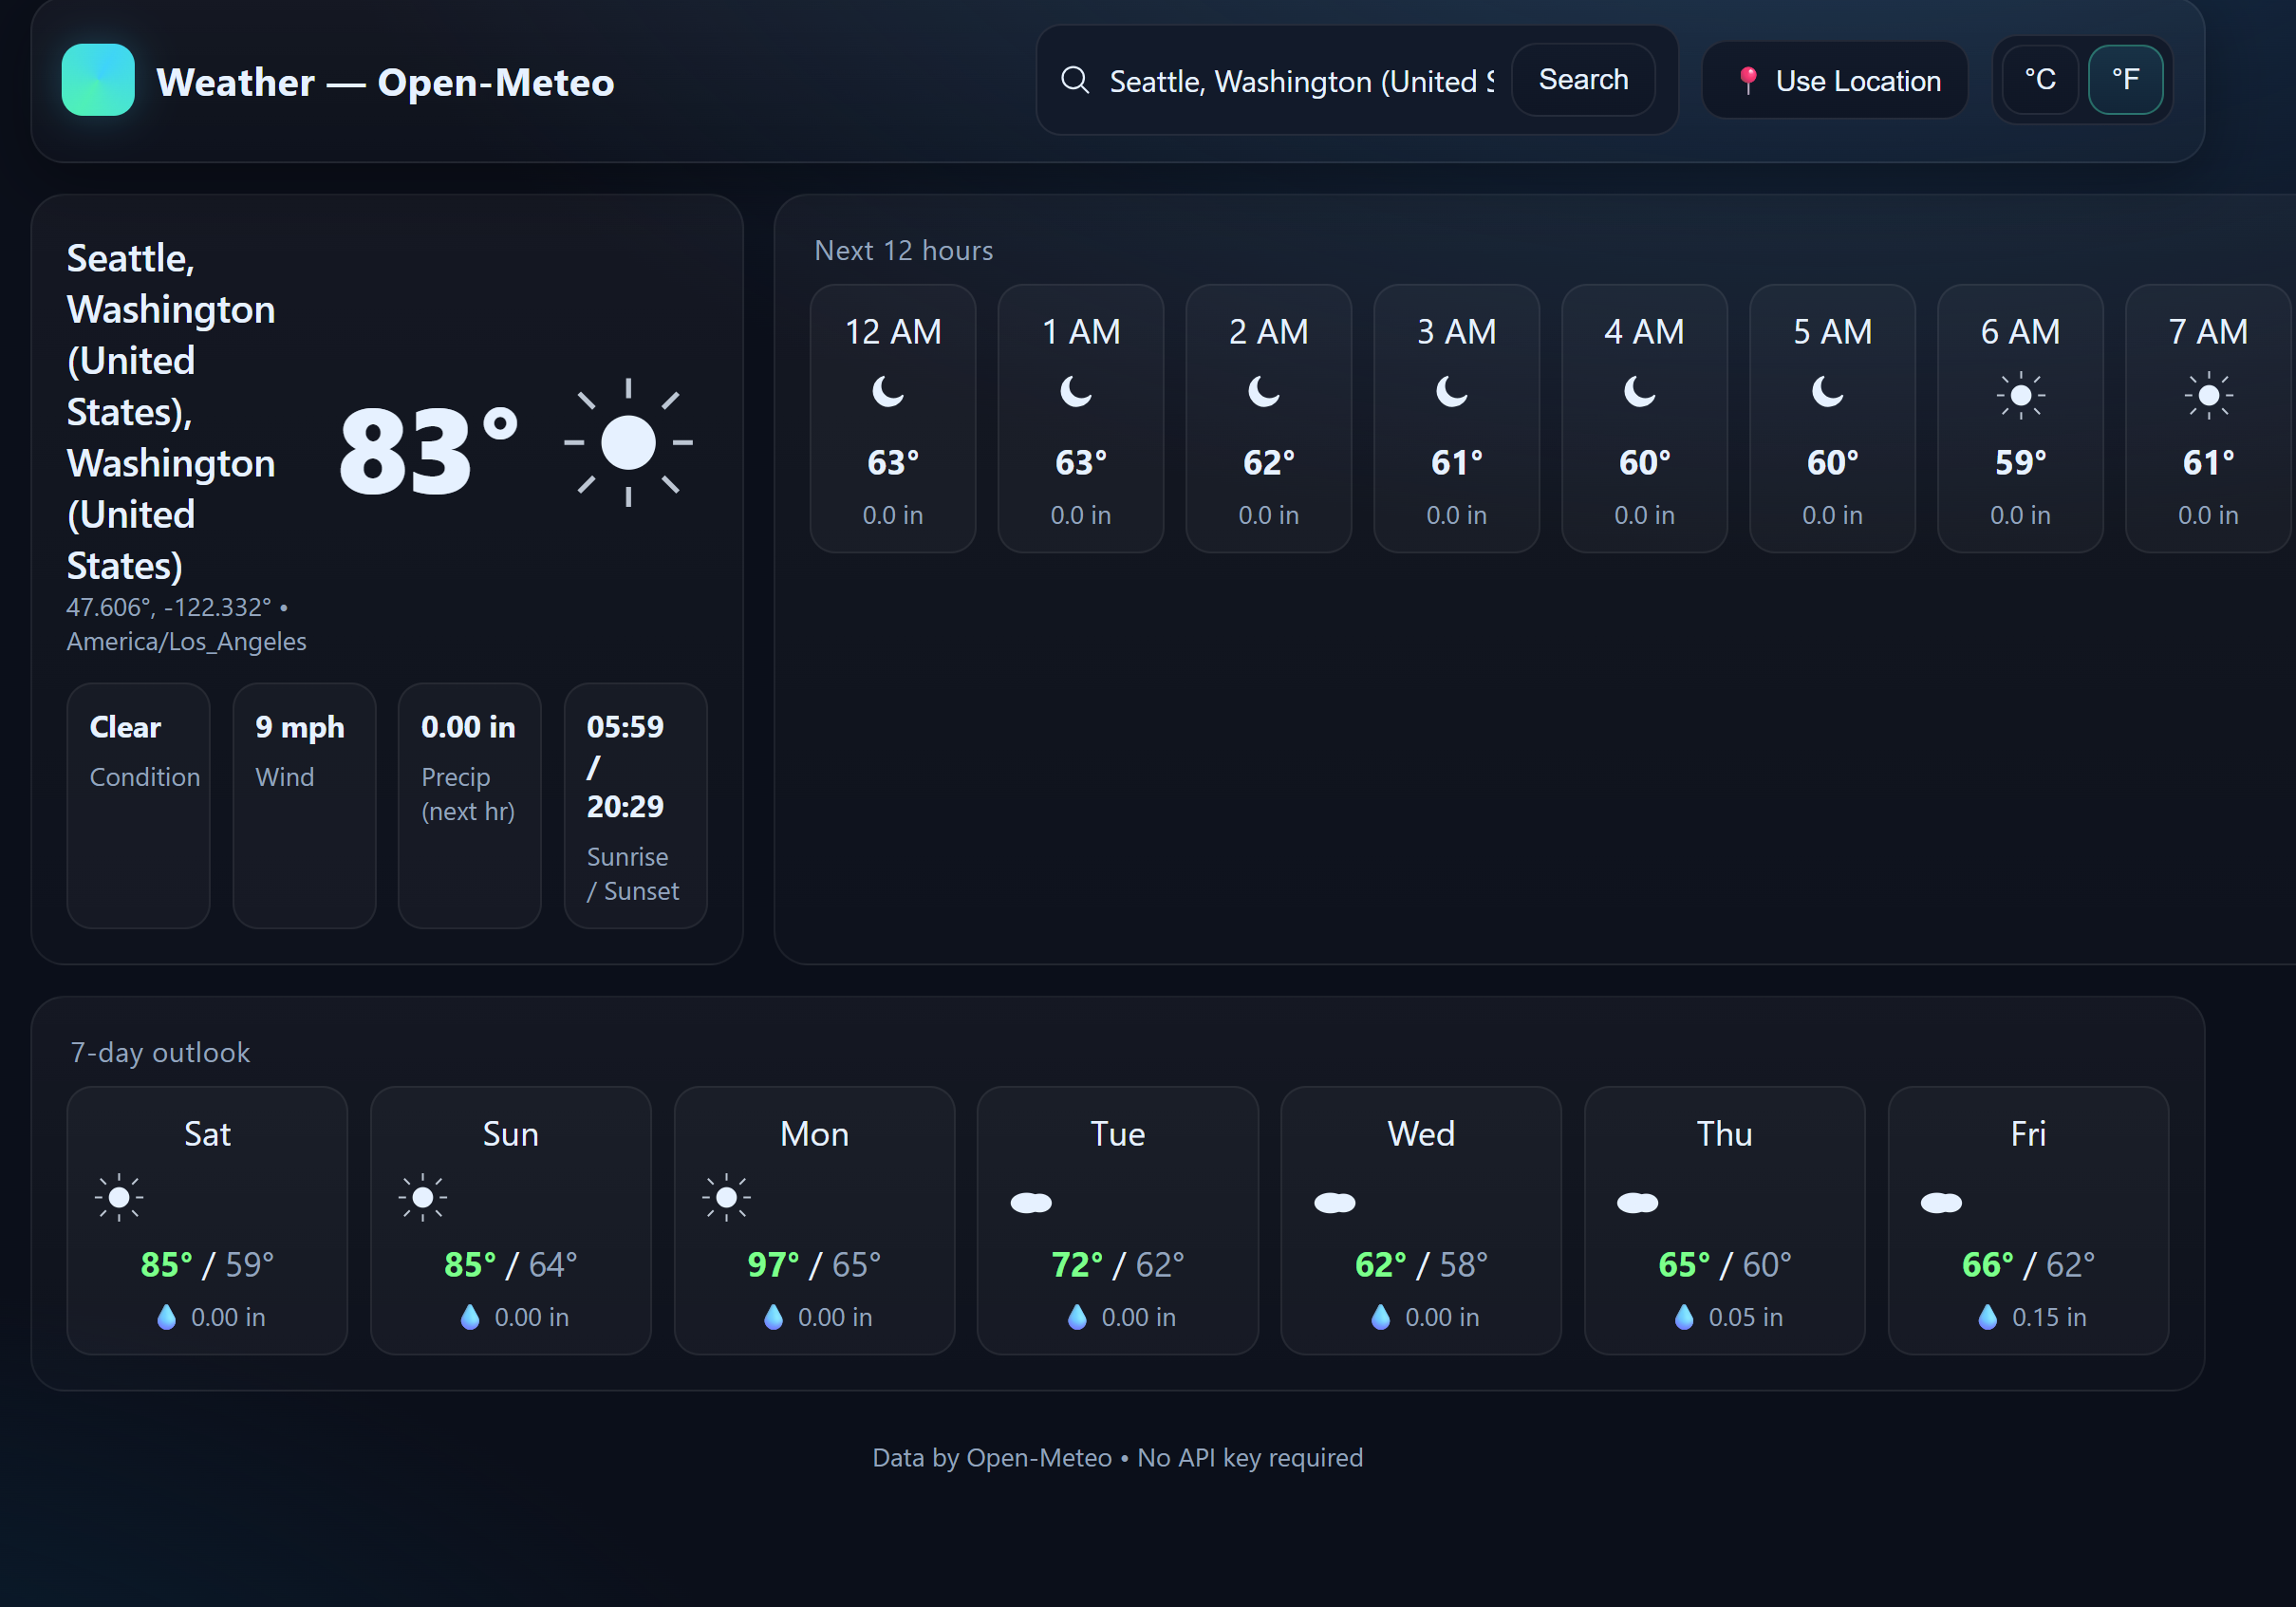Click the teal app logo square
Screen dimensions: 2296x1607
pyautogui.click(x=98, y=80)
